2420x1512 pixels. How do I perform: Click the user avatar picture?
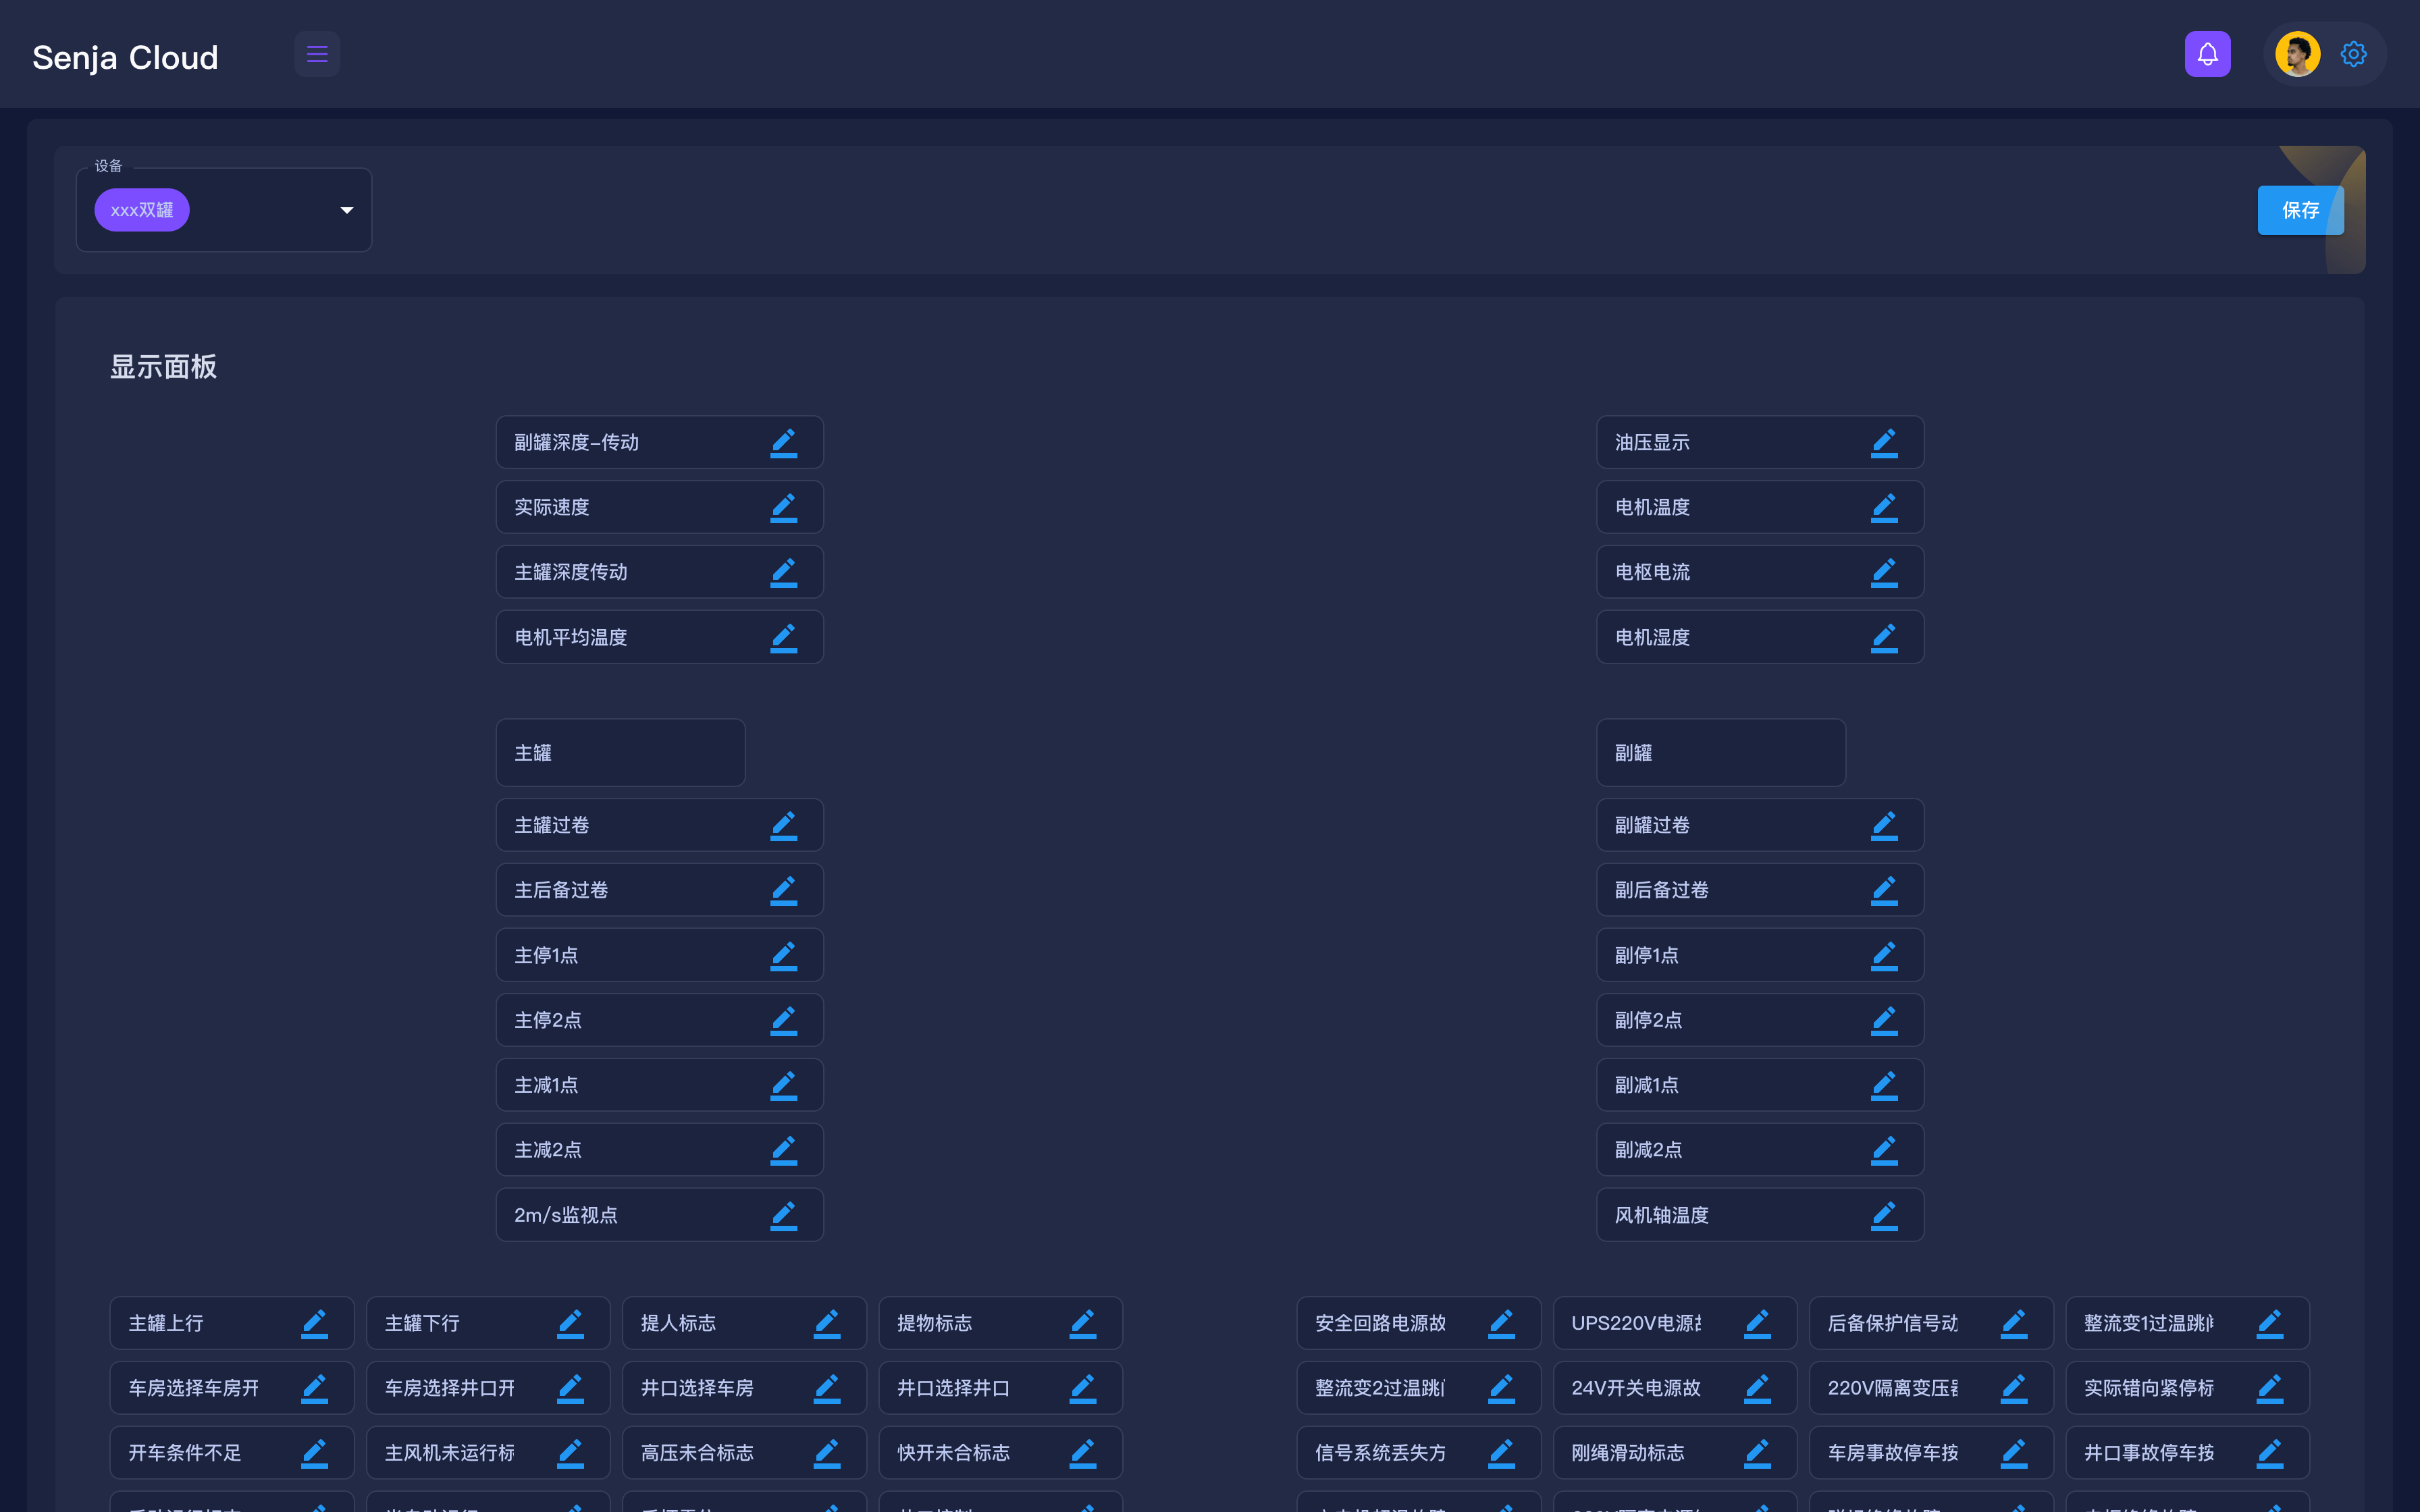point(2297,54)
